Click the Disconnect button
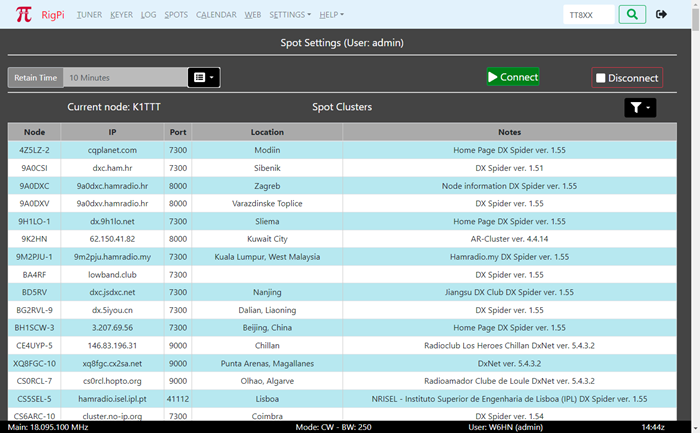The height and width of the screenshot is (433, 700). [627, 78]
